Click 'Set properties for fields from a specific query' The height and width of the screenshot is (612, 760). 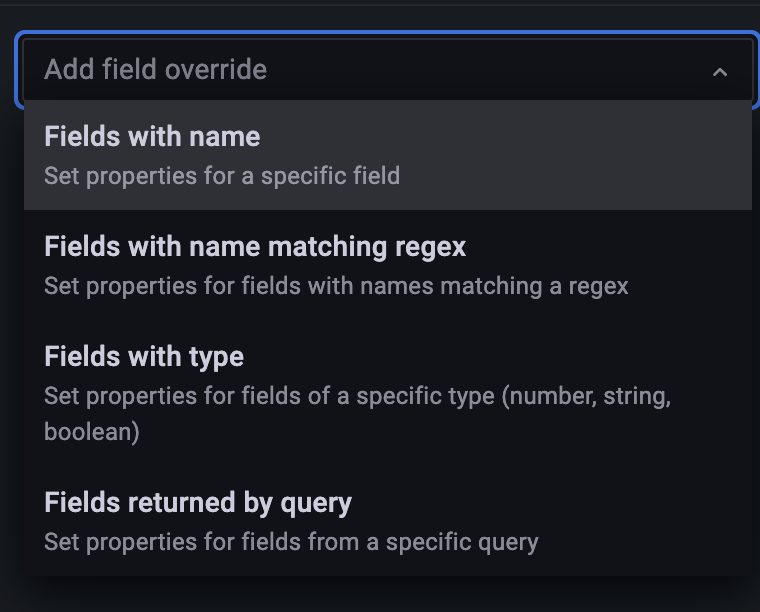tap(291, 542)
